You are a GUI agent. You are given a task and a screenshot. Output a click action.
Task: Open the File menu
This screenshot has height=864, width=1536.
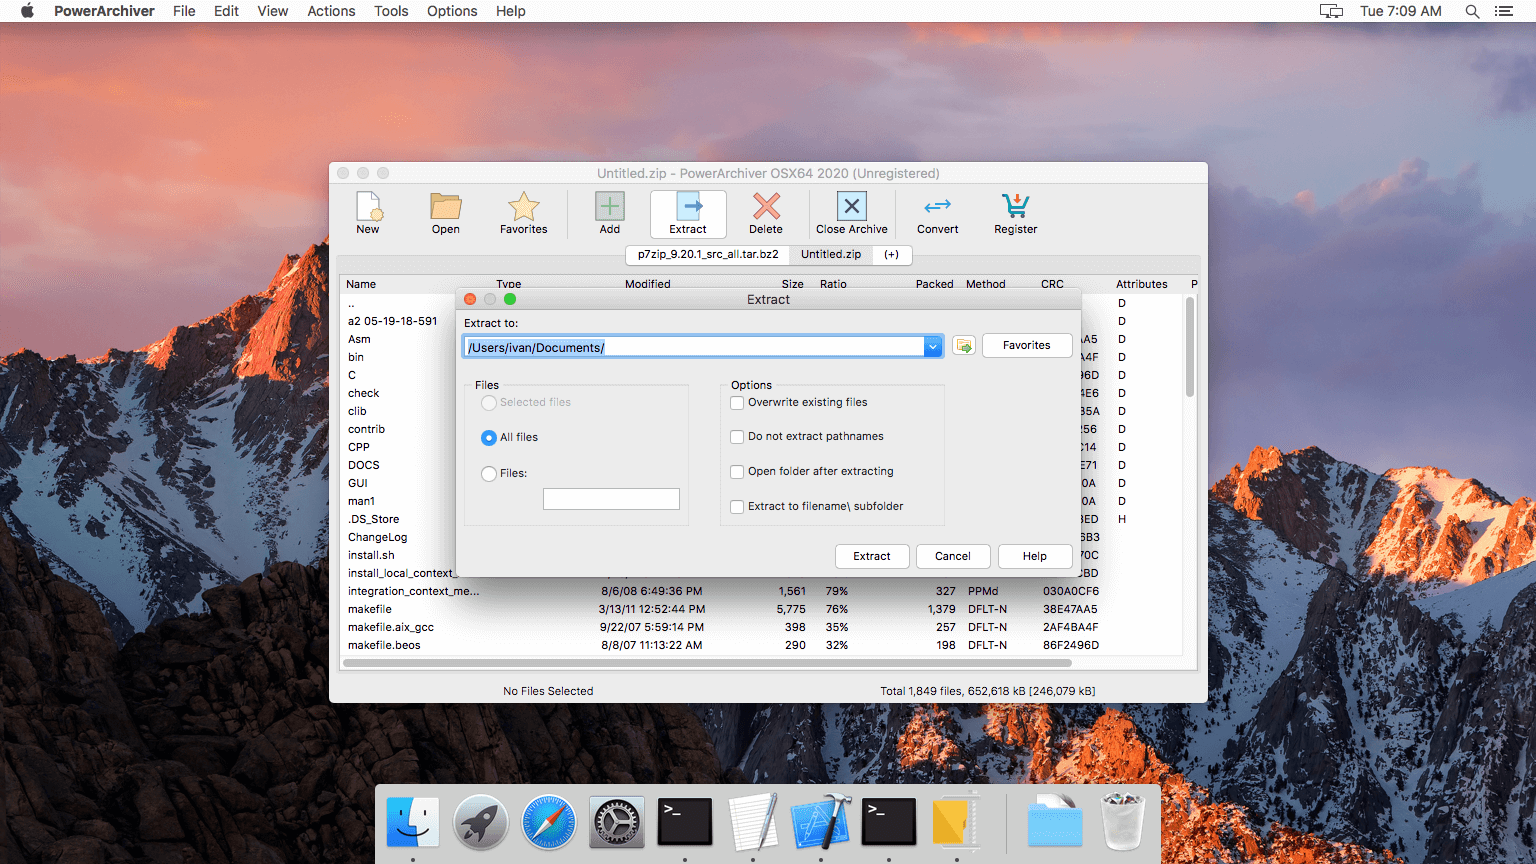pos(184,11)
